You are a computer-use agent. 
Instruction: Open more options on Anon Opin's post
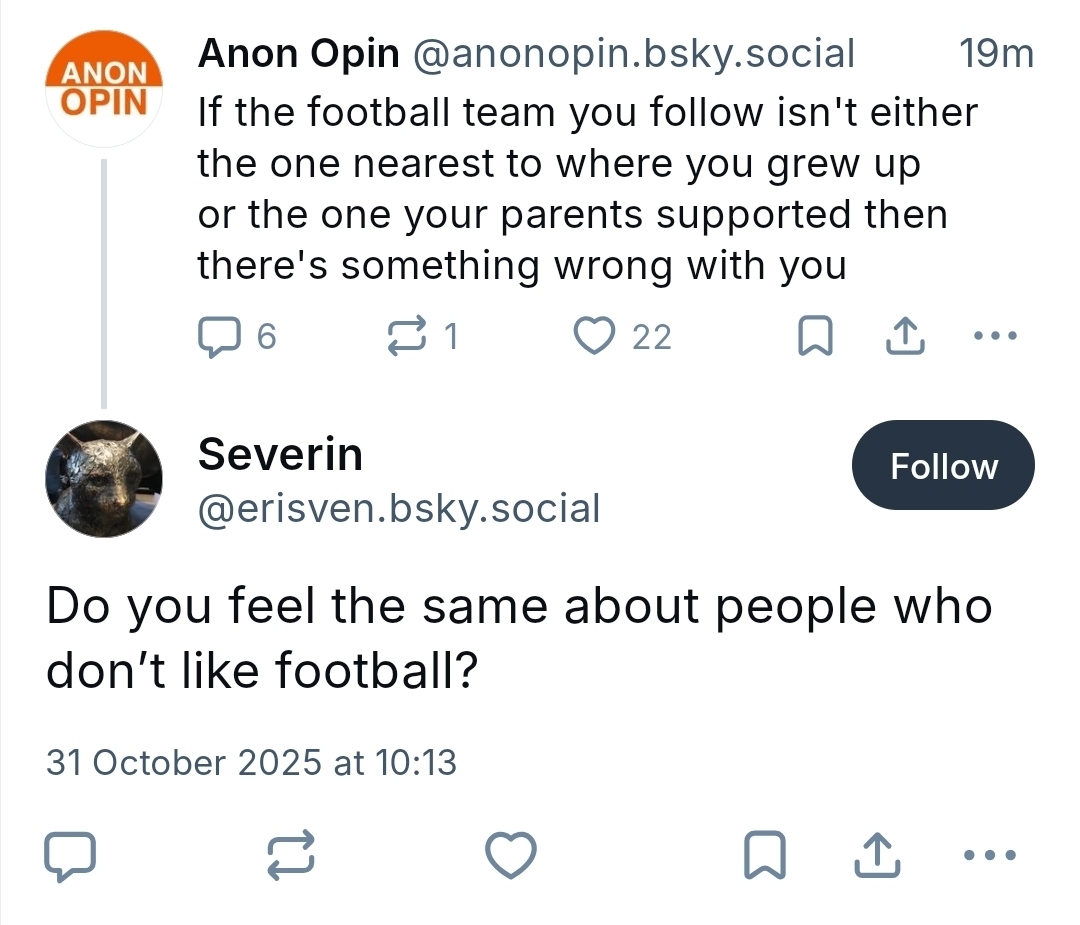pos(995,337)
